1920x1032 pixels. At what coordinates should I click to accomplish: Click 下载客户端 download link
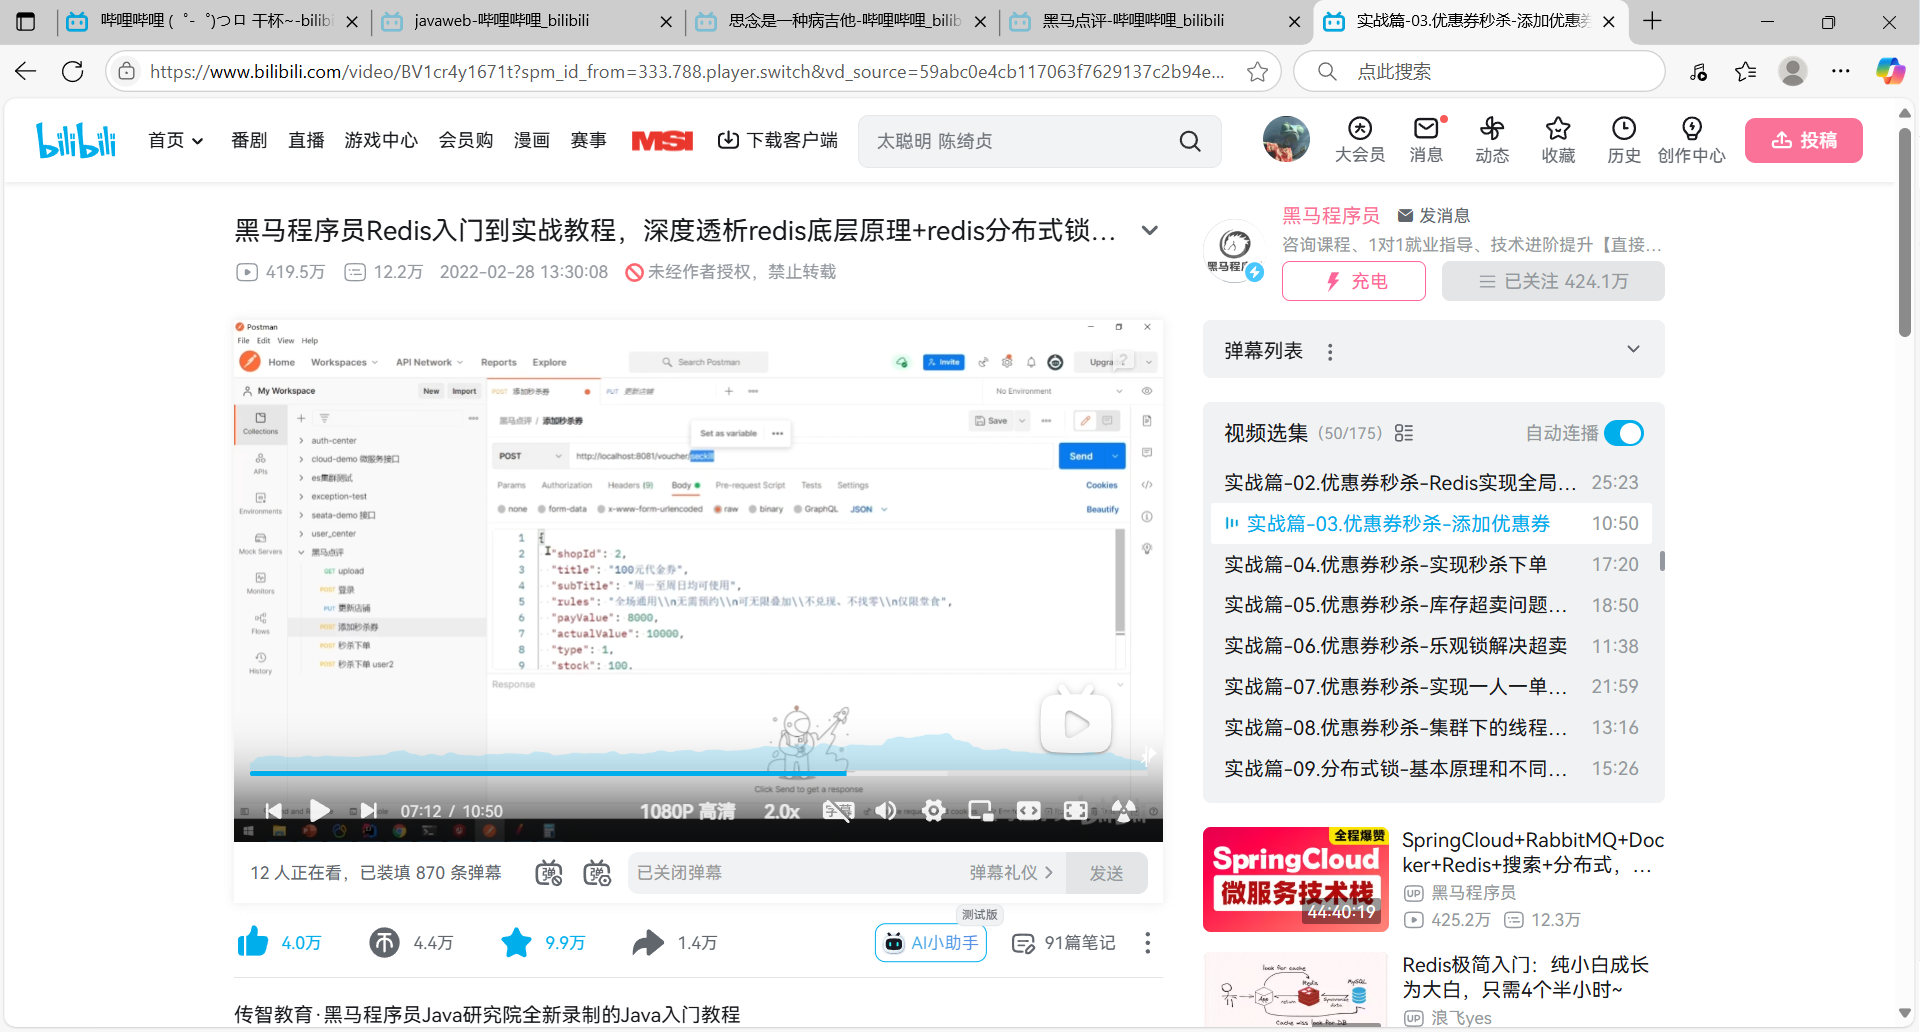point(778,140)
